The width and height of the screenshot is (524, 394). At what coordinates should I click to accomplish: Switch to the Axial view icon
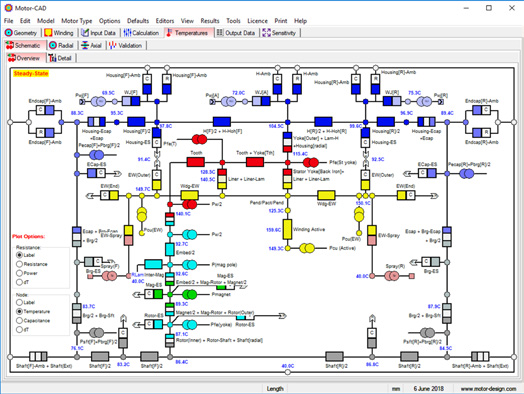coord(85,45)
